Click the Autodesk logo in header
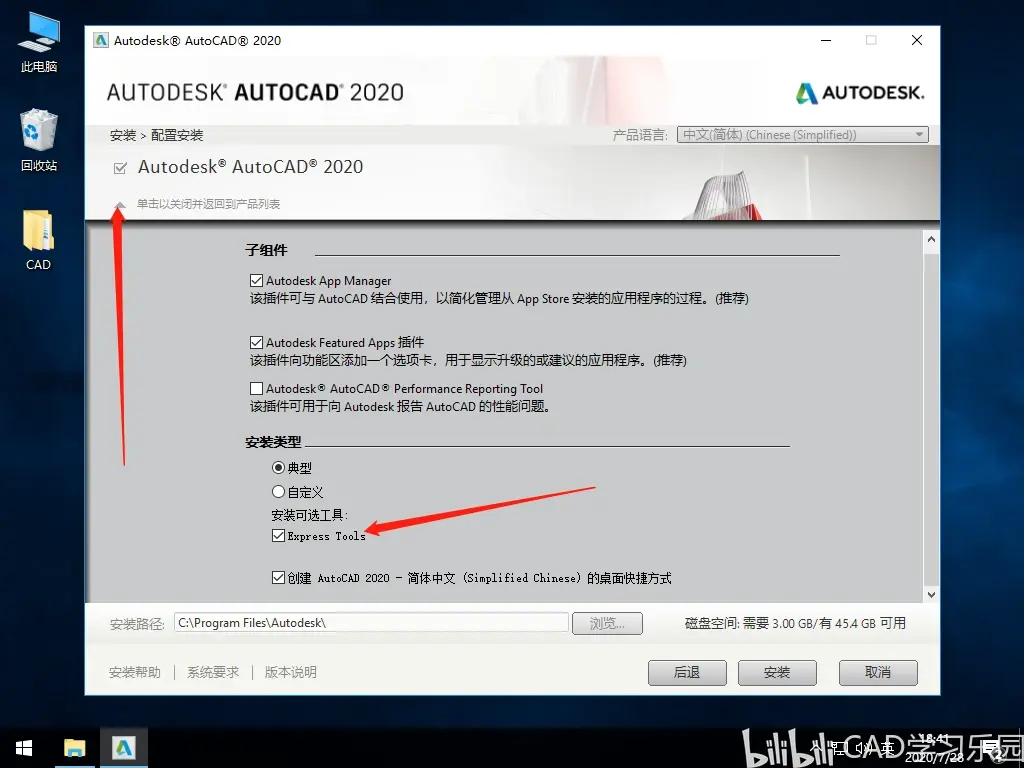1024x768 pixels. (859, 93)
